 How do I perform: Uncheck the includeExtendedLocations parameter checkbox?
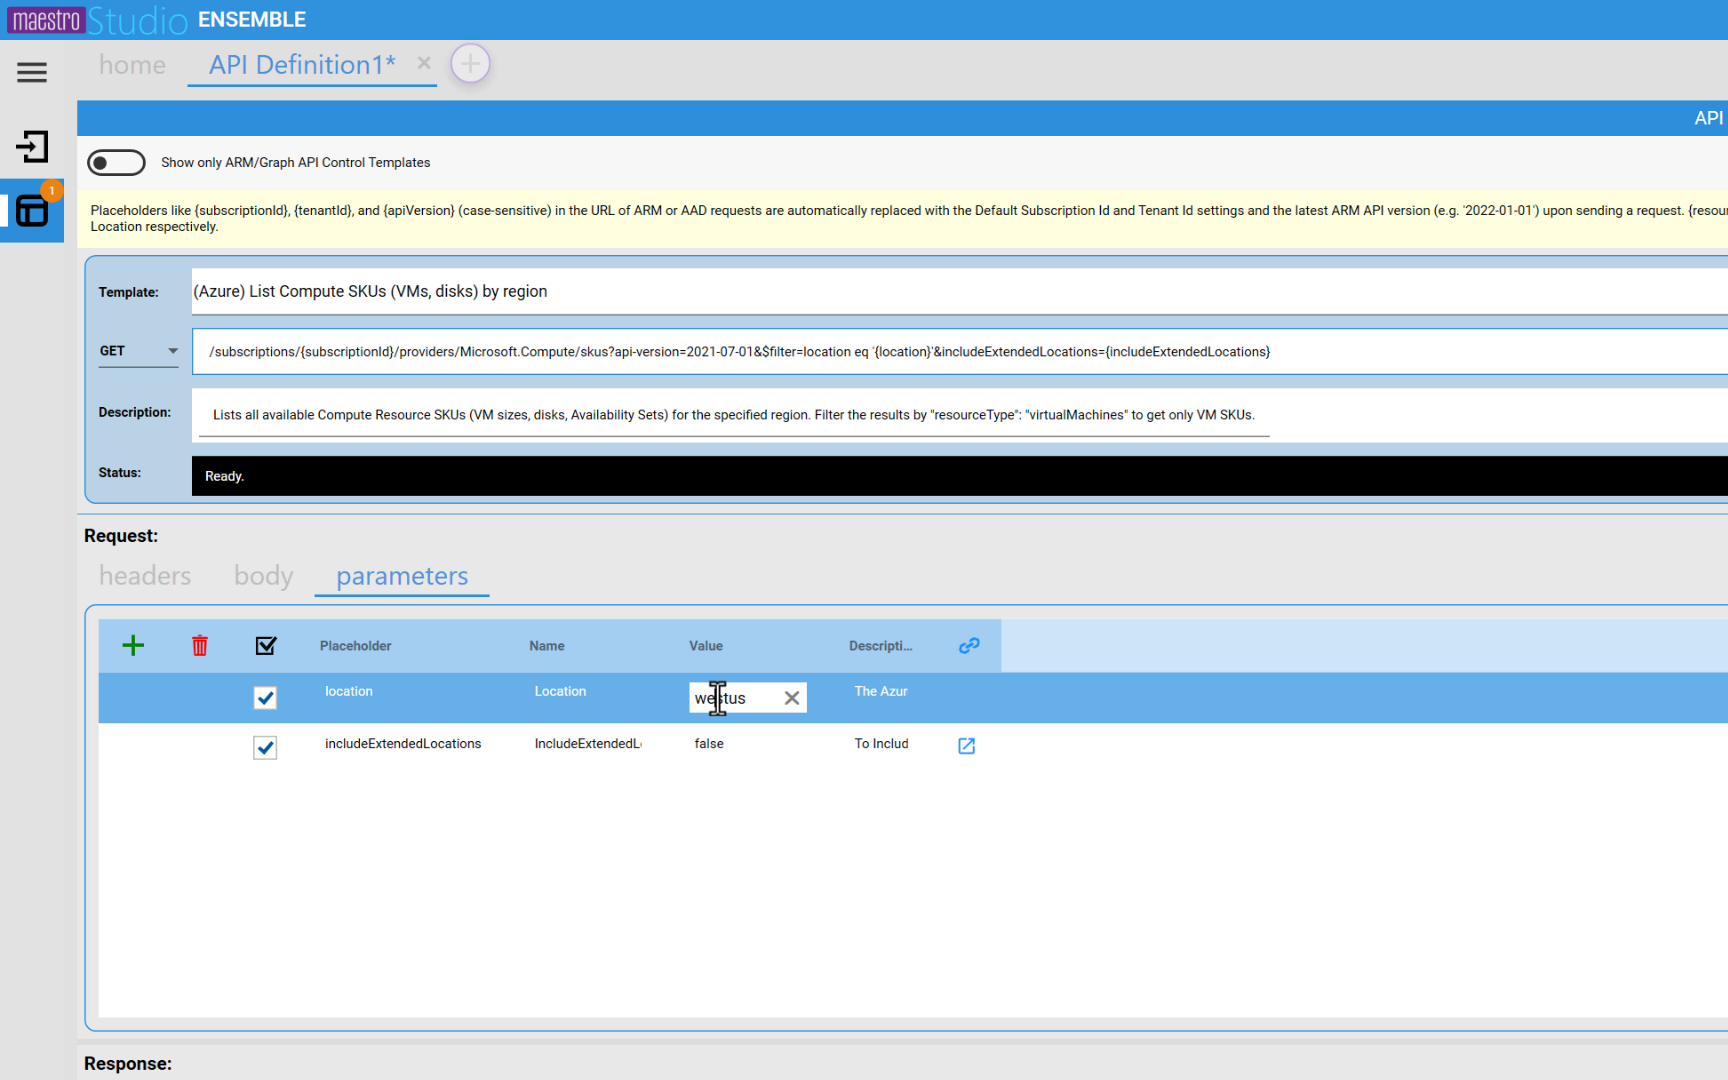pos(265,748)
